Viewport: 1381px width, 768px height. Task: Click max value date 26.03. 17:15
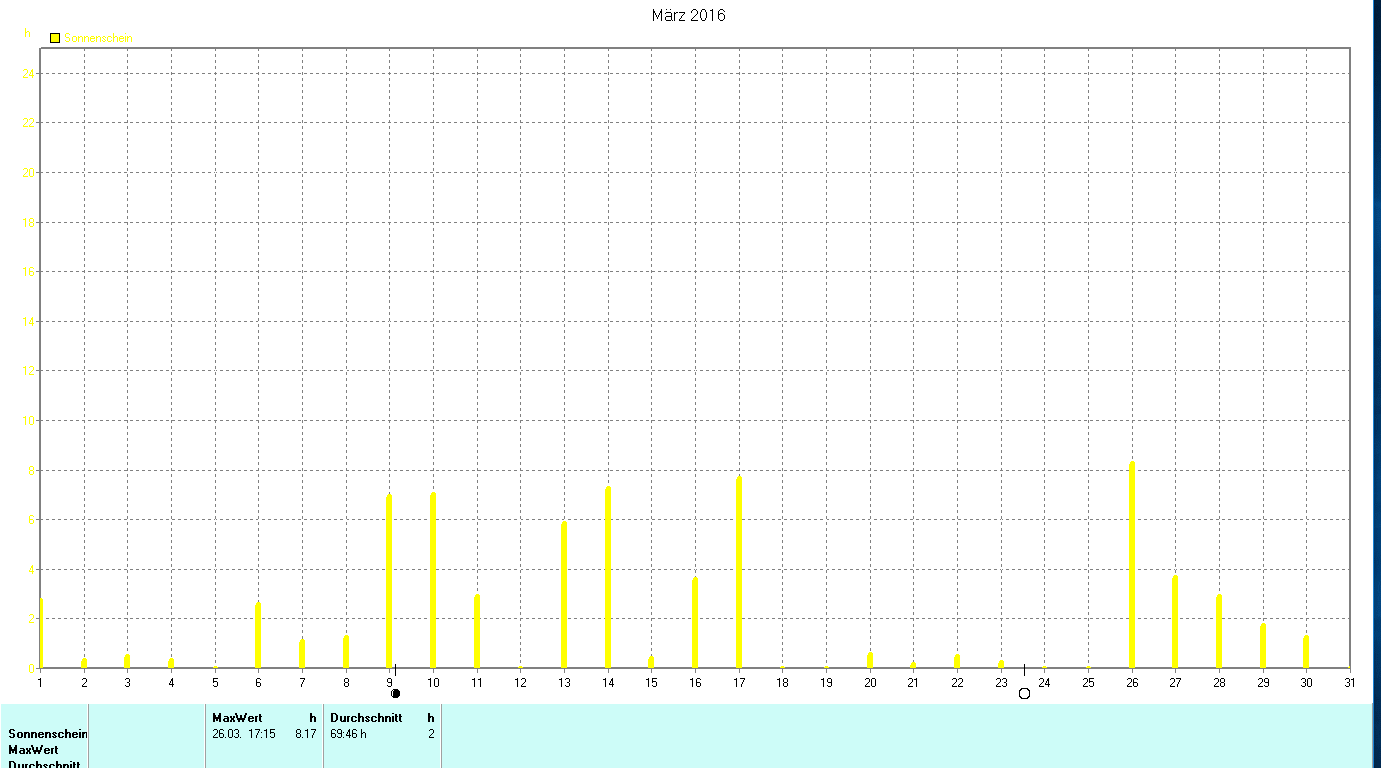point(244,734)
